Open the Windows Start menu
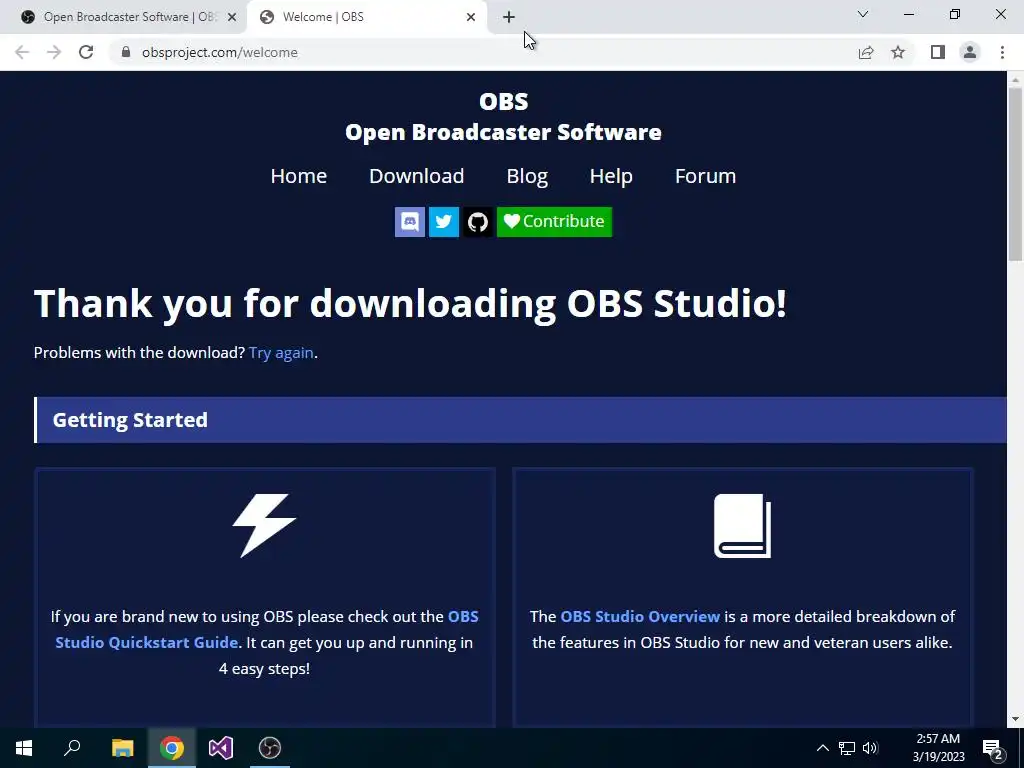The width and height of the screenshot is (1024, 768). pyautogui.click(x=24, y=748)
